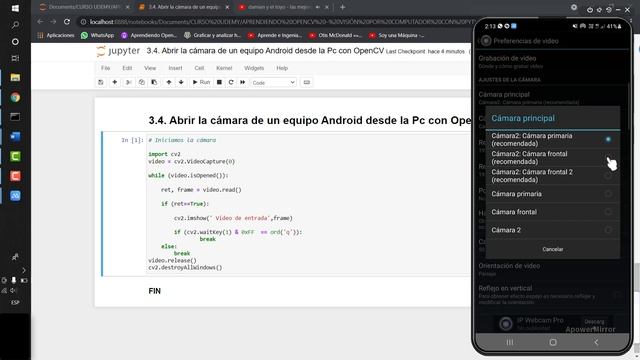Click the Jupyter save and checkpoint icon
Viewport: 640px width, 360px height.
[101, 82]
